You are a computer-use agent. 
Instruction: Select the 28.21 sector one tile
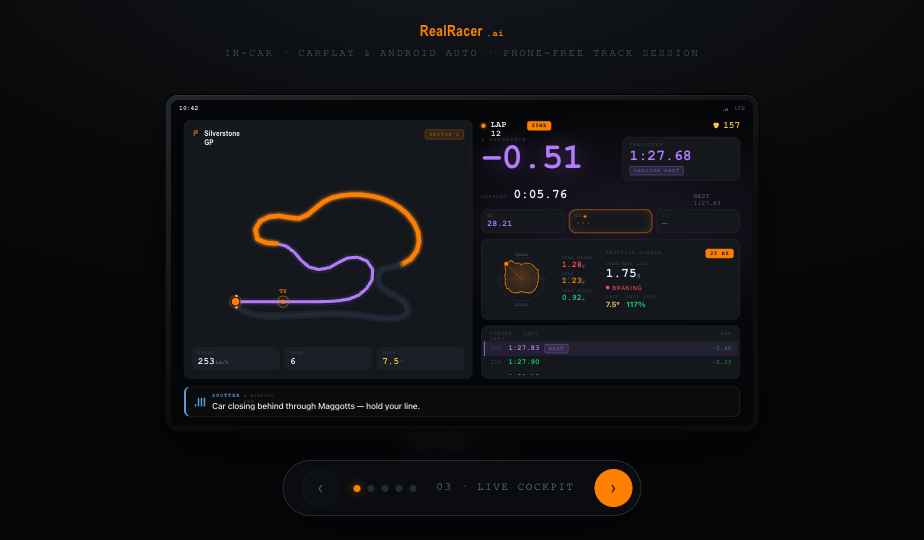point(523,221)
